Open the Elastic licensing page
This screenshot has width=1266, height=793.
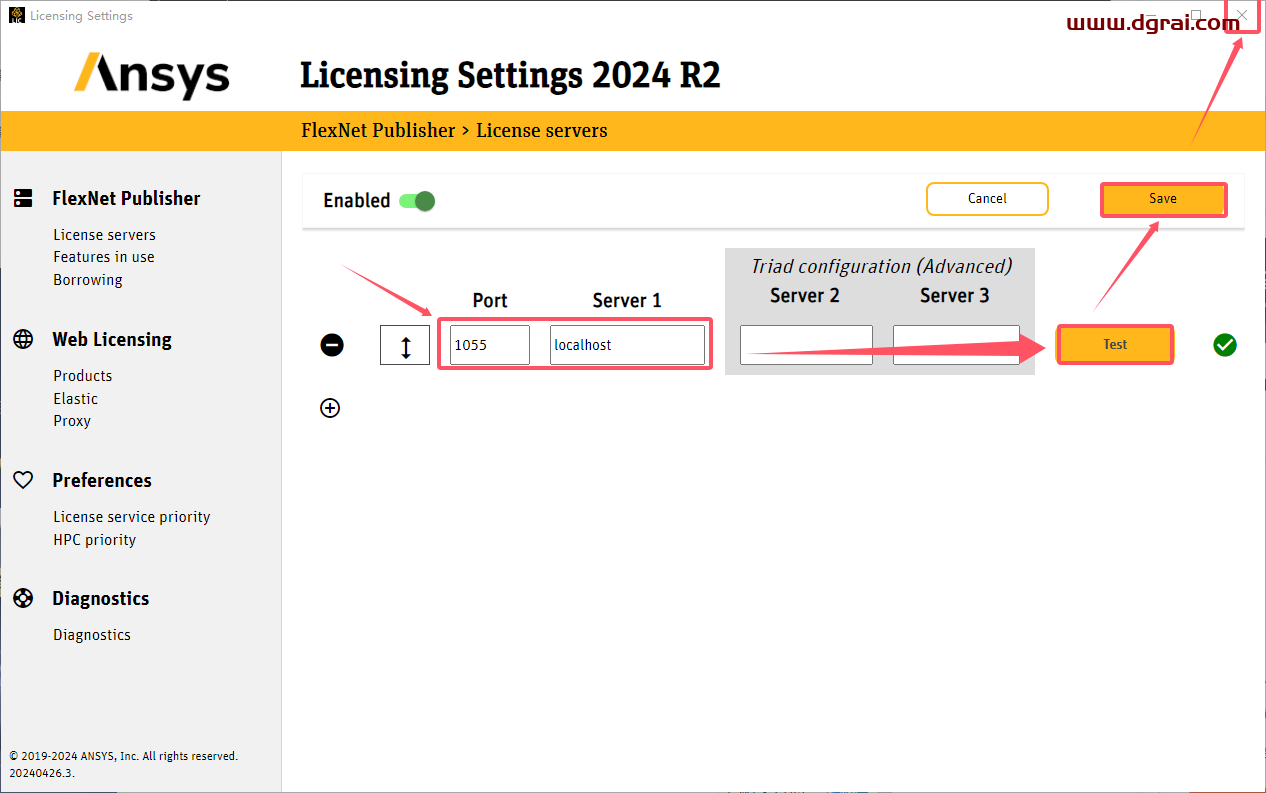pos(76,398)
